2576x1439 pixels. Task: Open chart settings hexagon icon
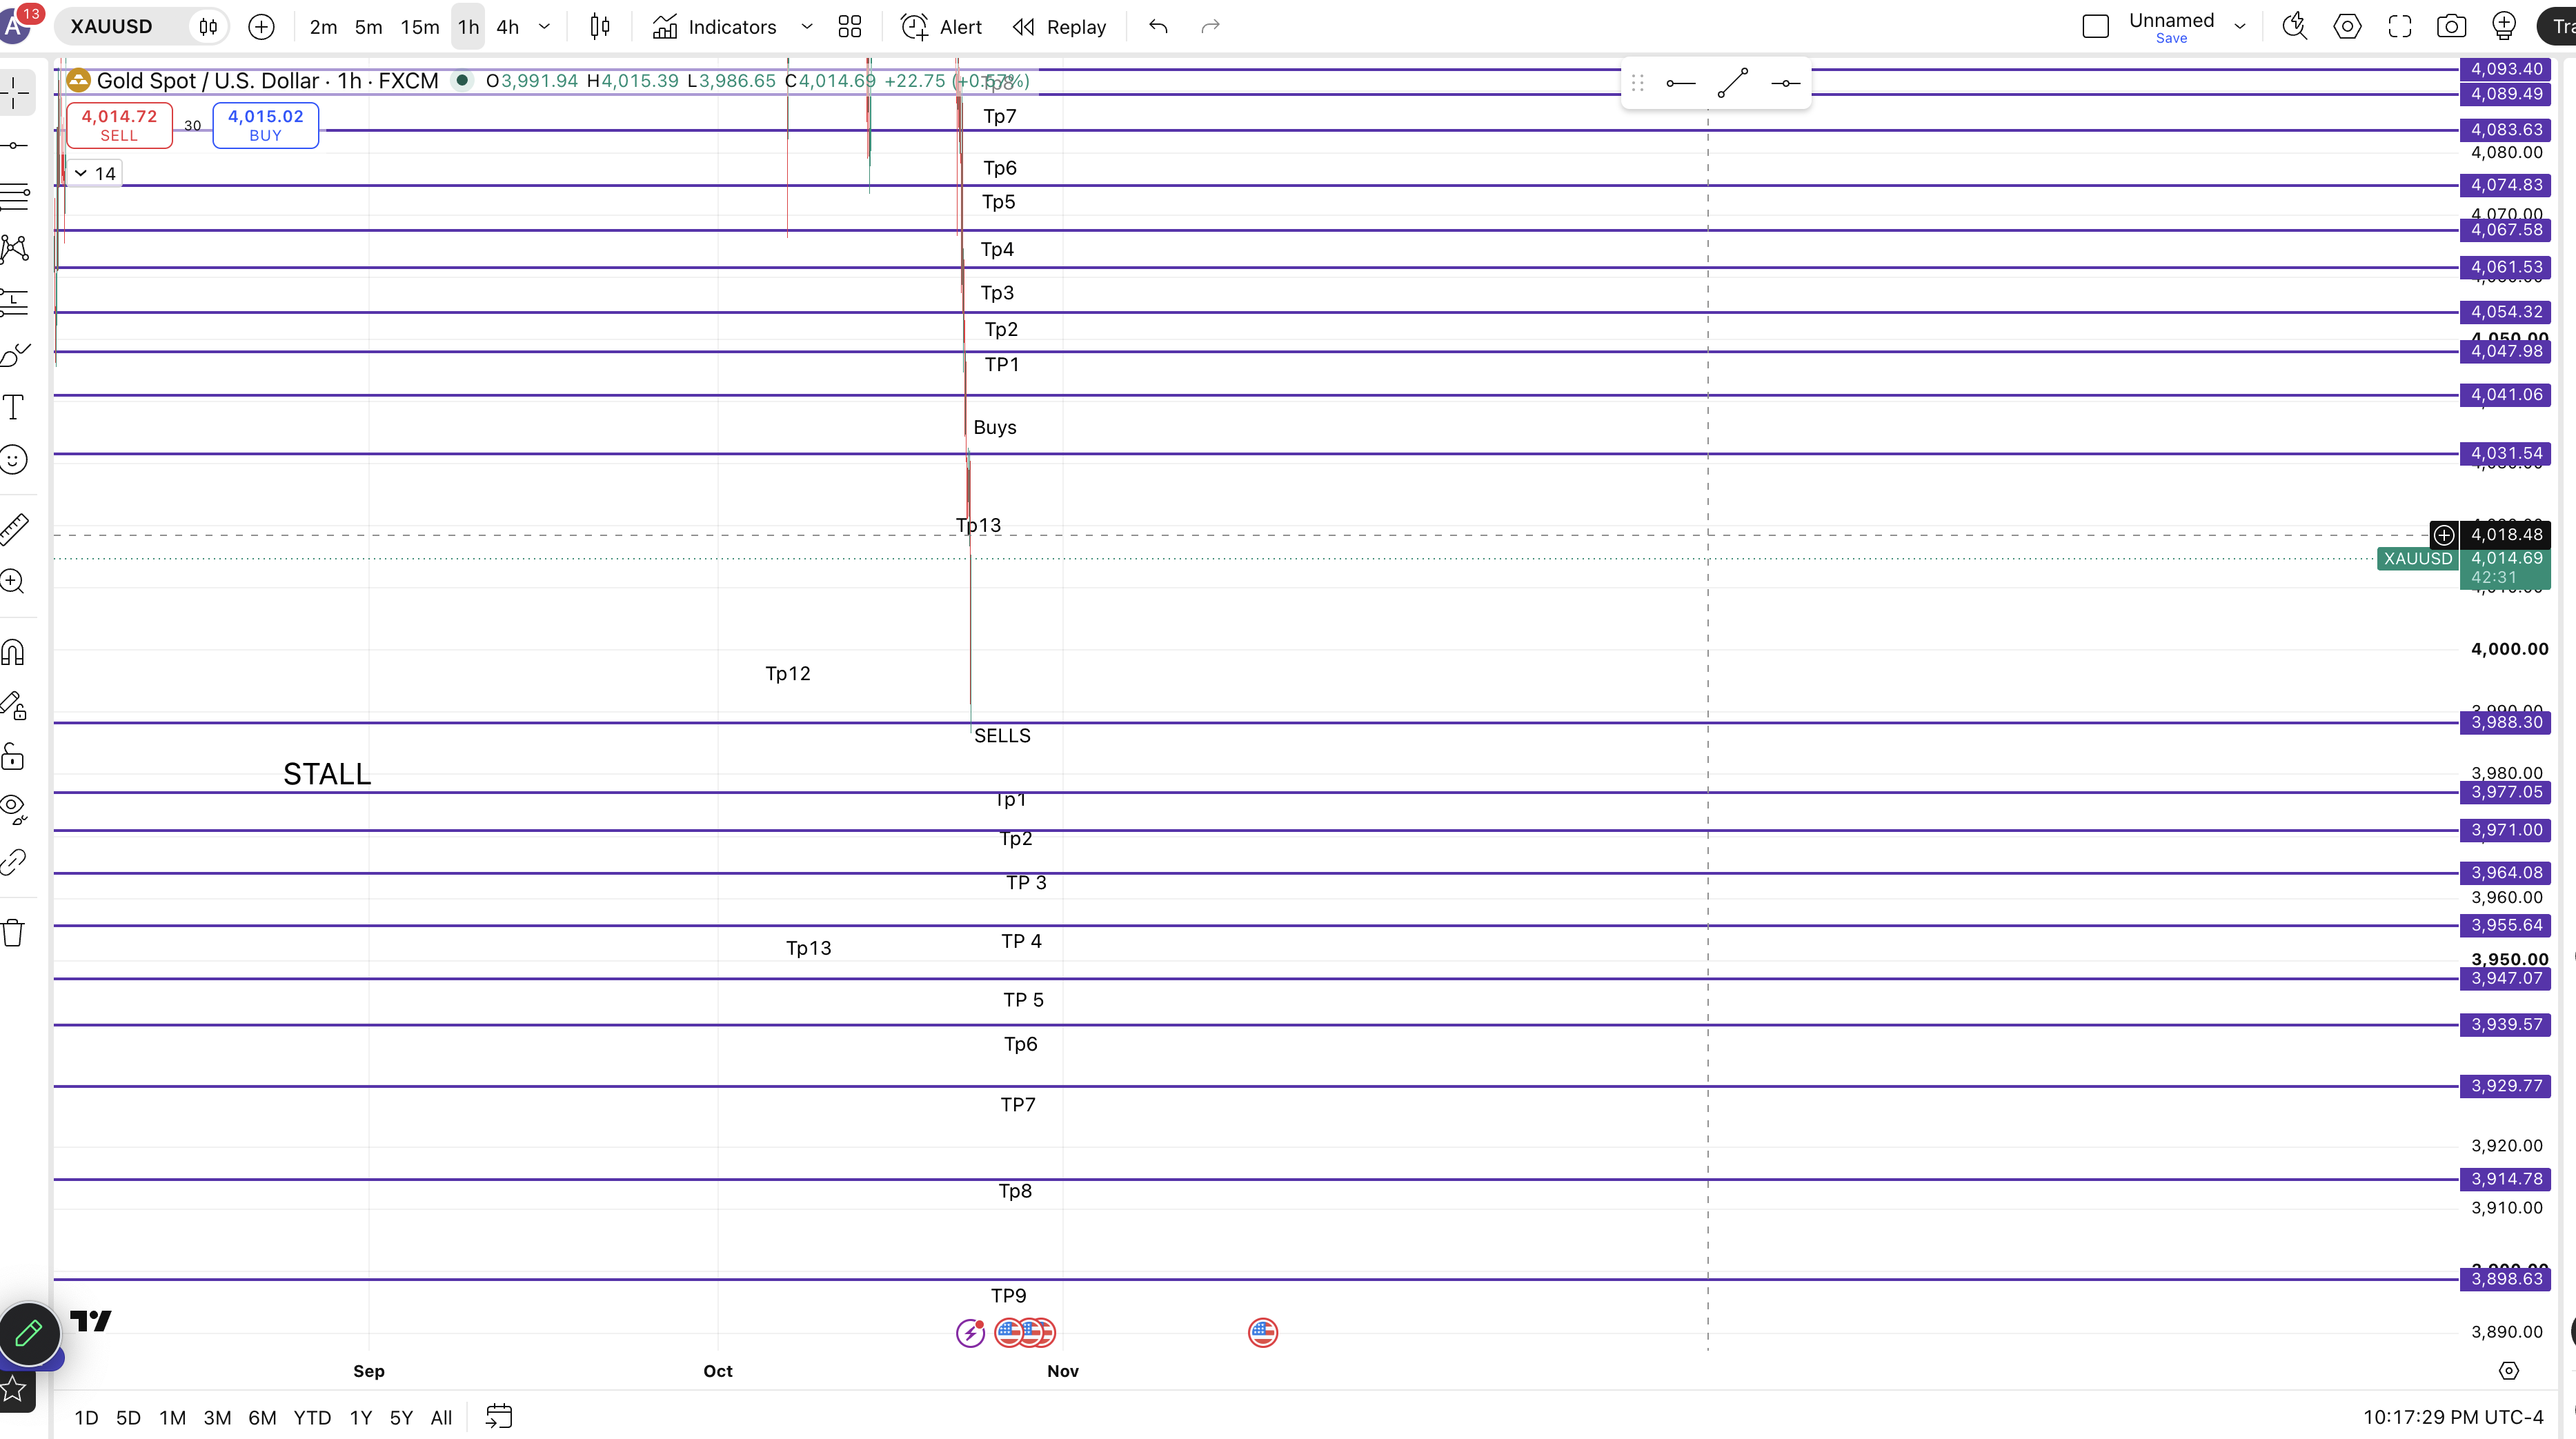(x=2347, y=27)
